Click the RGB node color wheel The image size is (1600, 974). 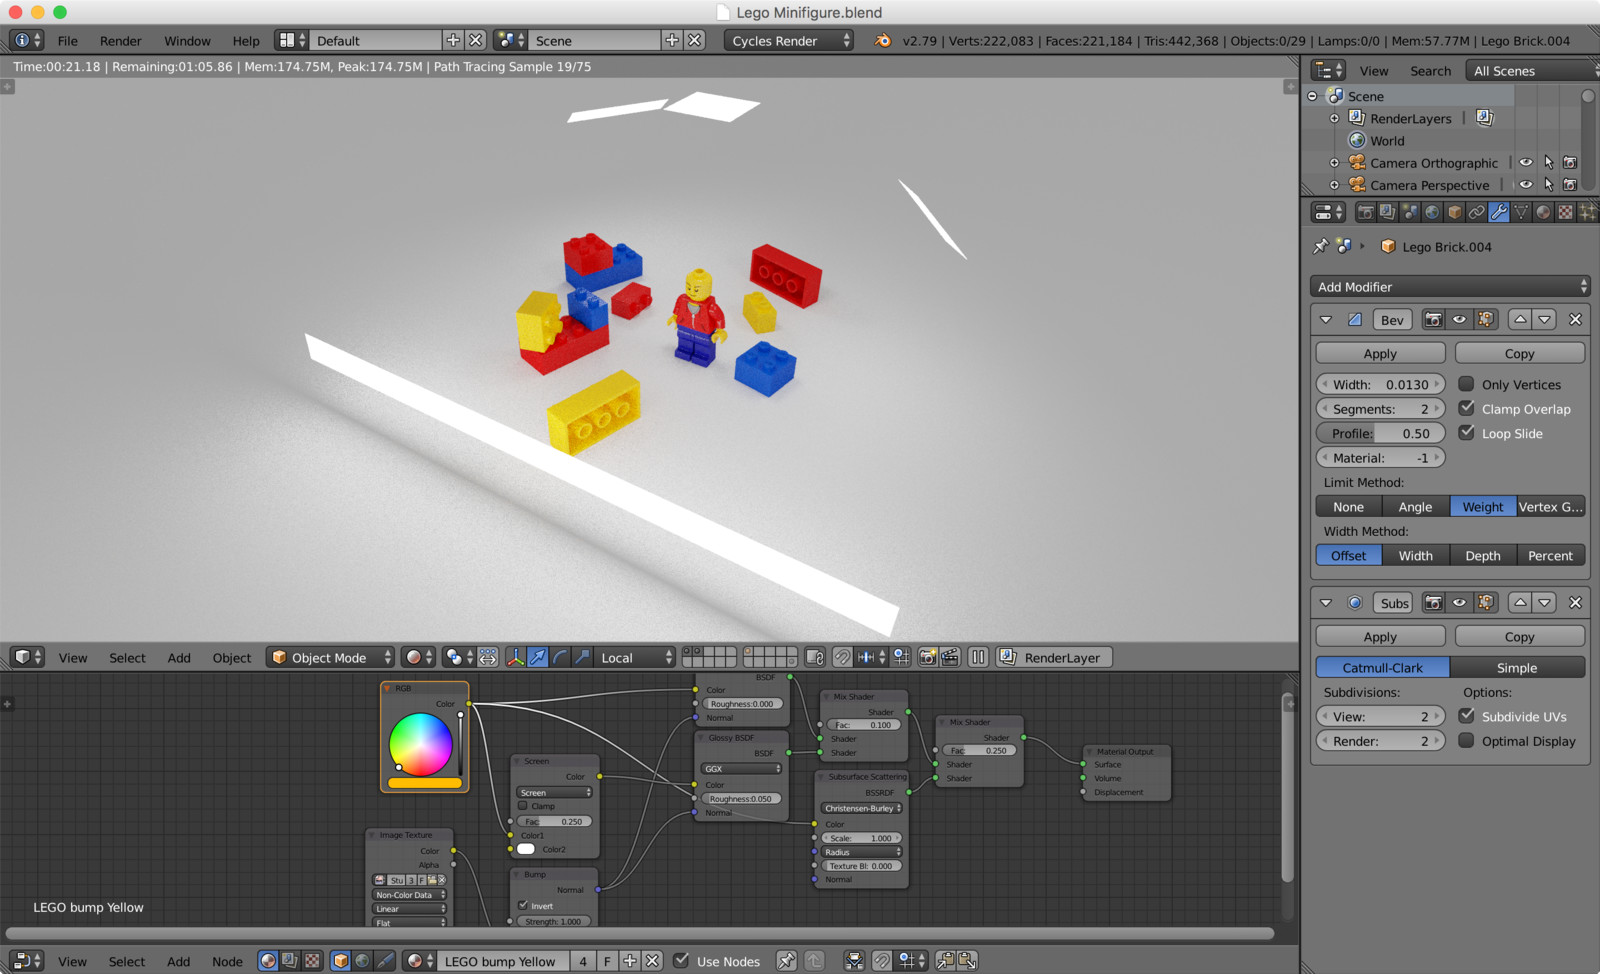[x=421, y=744]
